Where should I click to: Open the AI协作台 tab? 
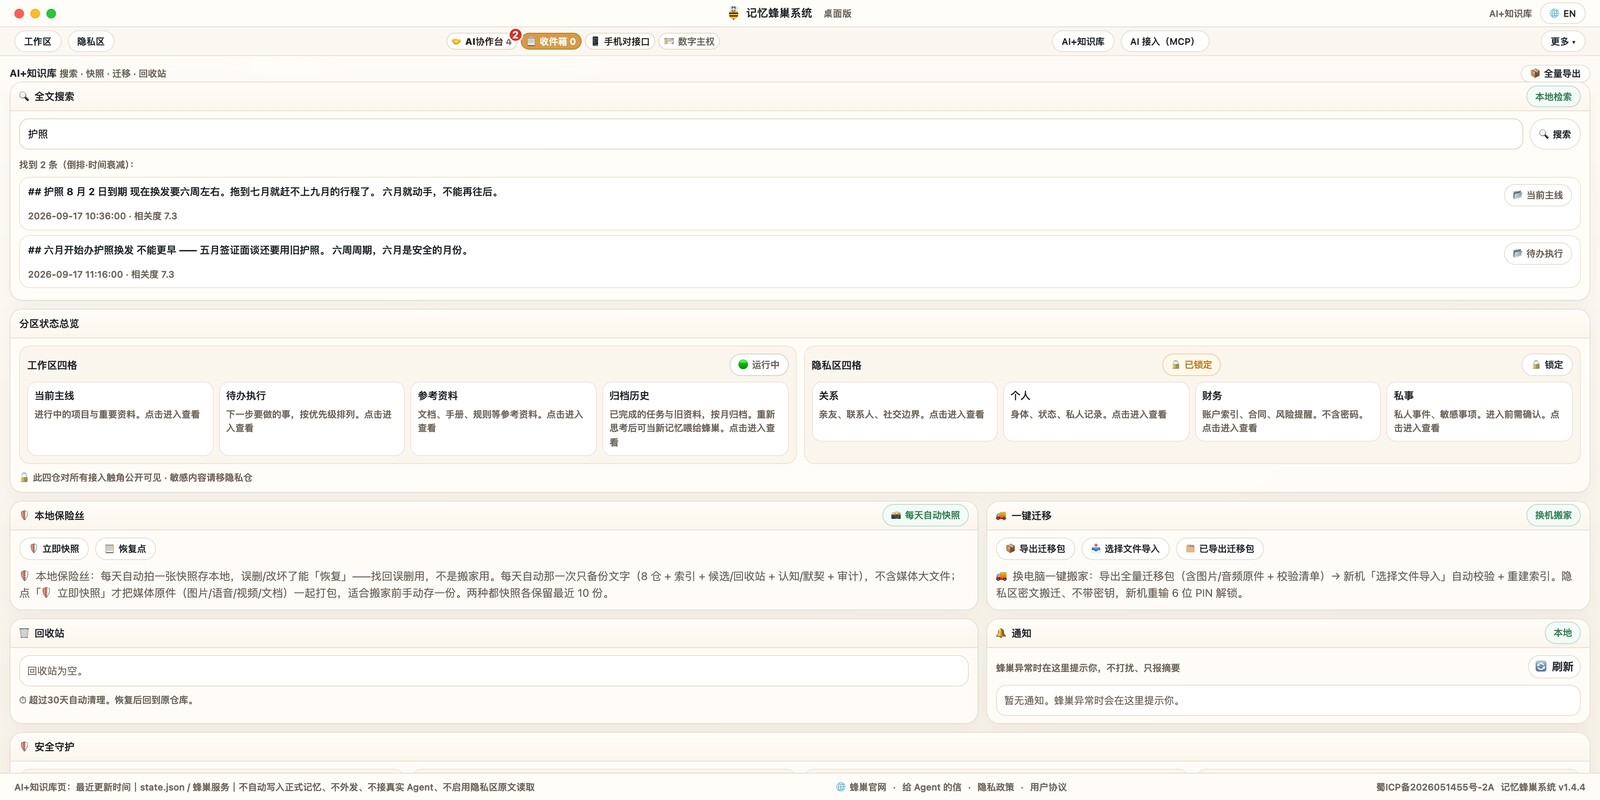481,41
